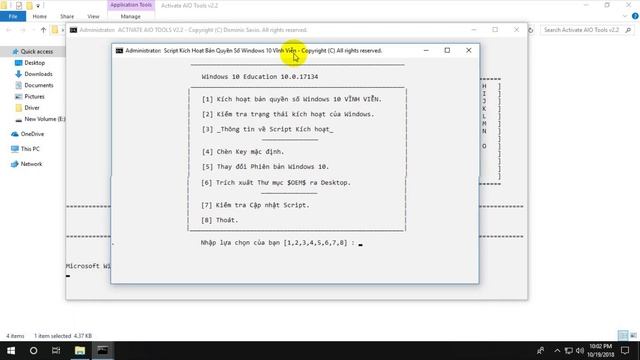This screenshot has height=360, width=640.
Task: Open the Windows Start menu
Action: tap(11, 351)
